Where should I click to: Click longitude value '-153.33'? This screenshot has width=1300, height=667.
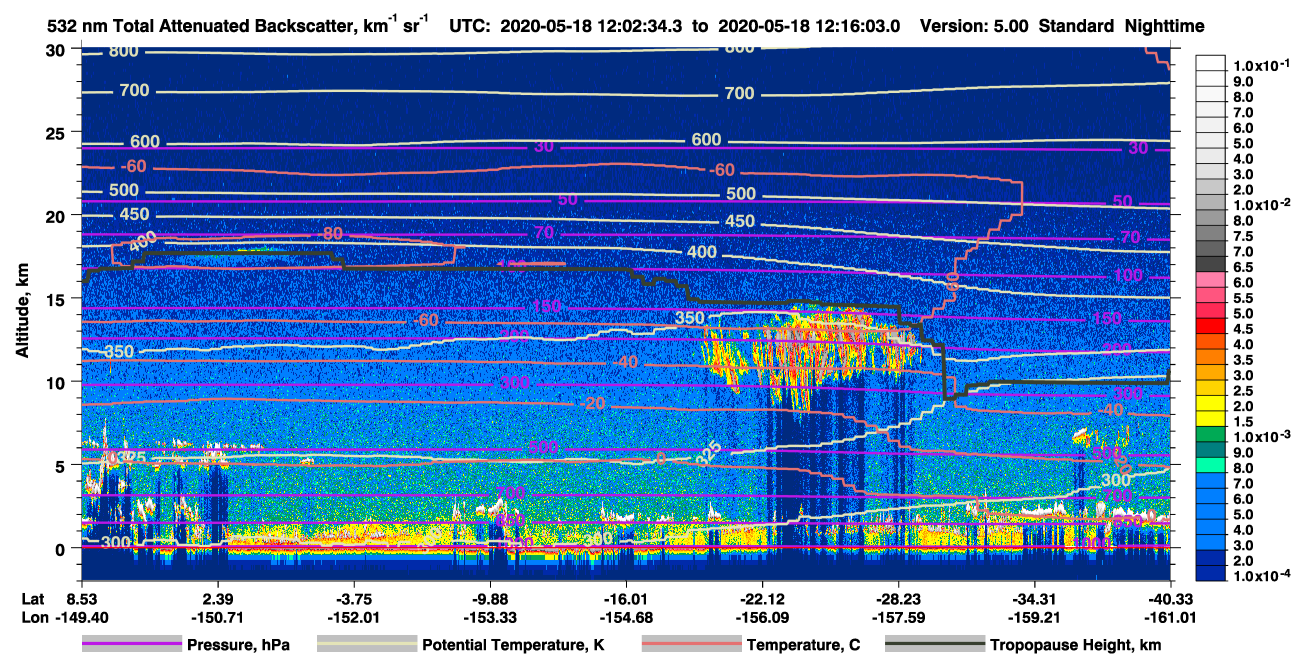point(489,617)
